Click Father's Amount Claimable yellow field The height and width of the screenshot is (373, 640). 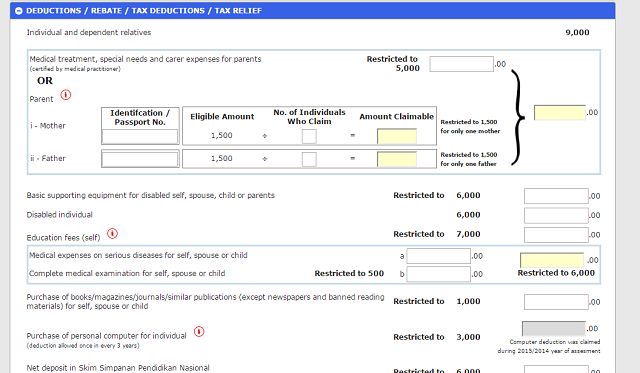tap(397, 159)
